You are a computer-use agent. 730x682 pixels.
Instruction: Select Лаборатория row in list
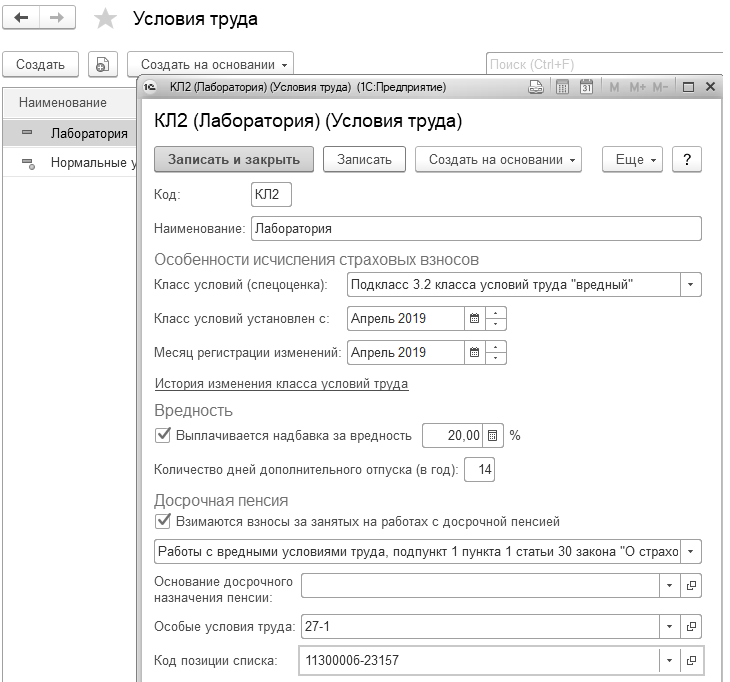tap(70, 133)
